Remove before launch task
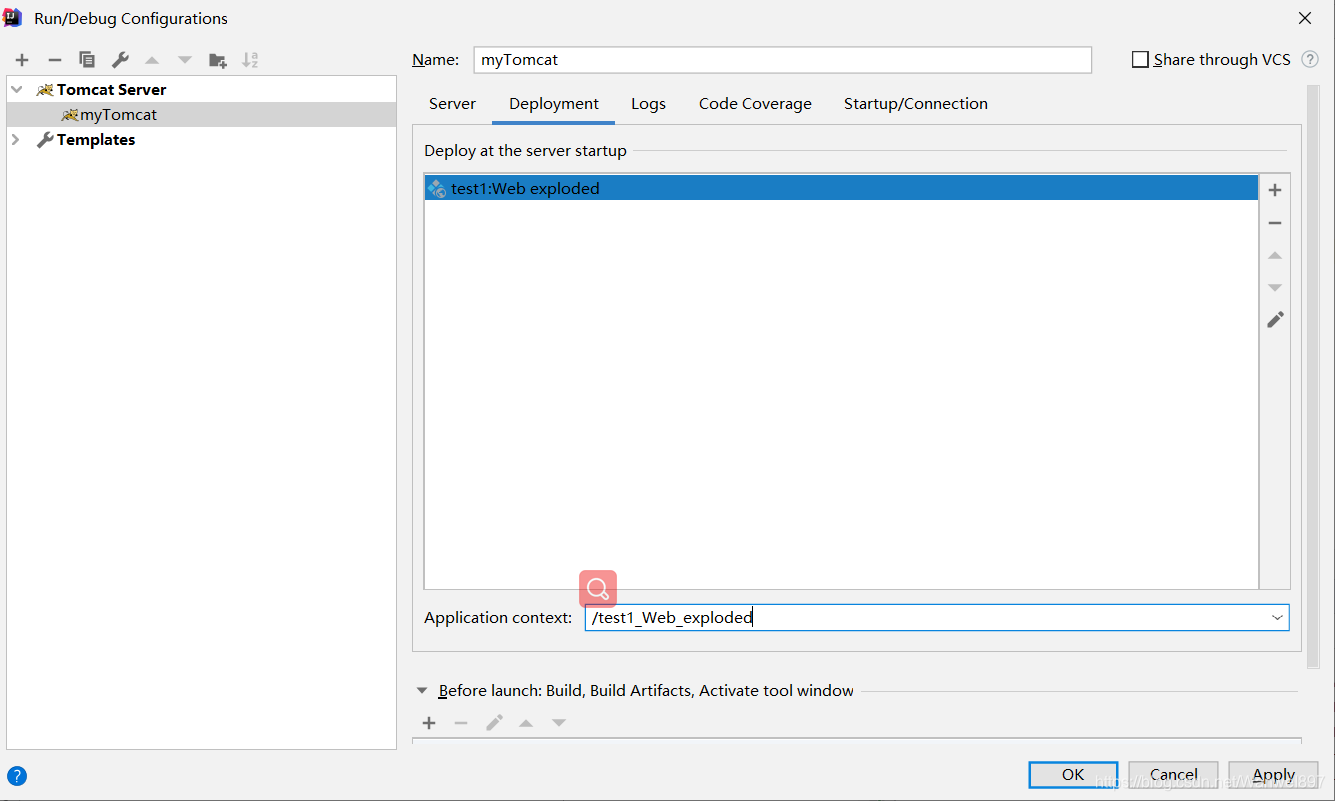 (461, 723)
